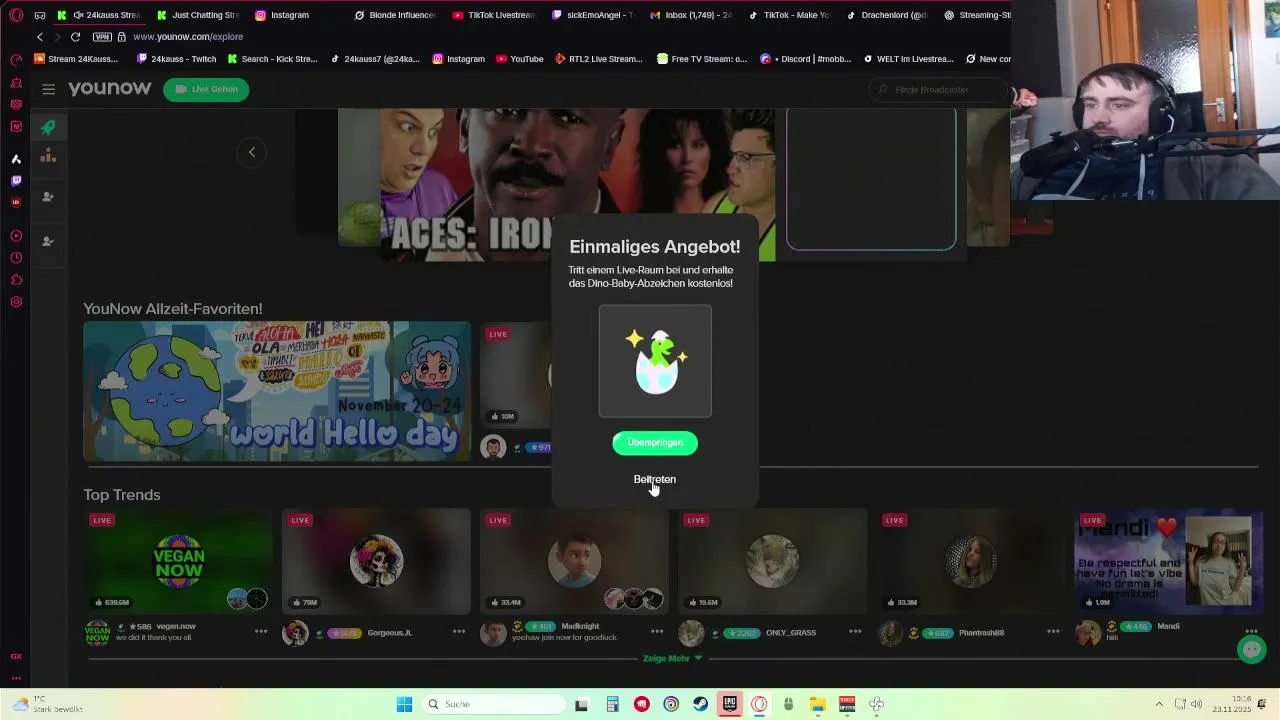Open the world Hello day banner
The image size is (1280, 720).
pos(277,391)
